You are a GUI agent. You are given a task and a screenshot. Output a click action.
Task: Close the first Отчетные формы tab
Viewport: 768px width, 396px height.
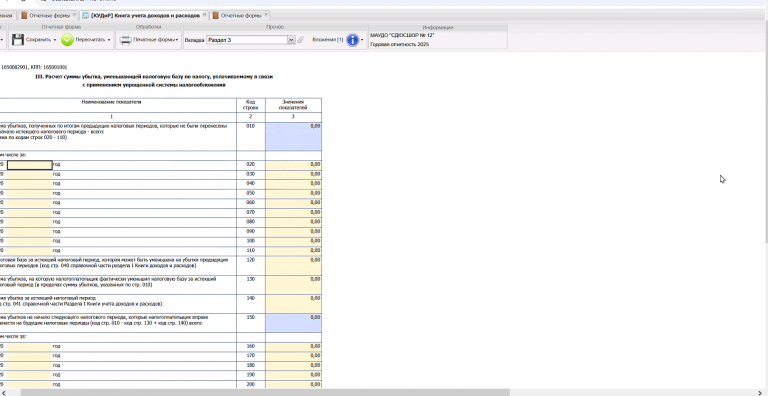tap(74, 15)
